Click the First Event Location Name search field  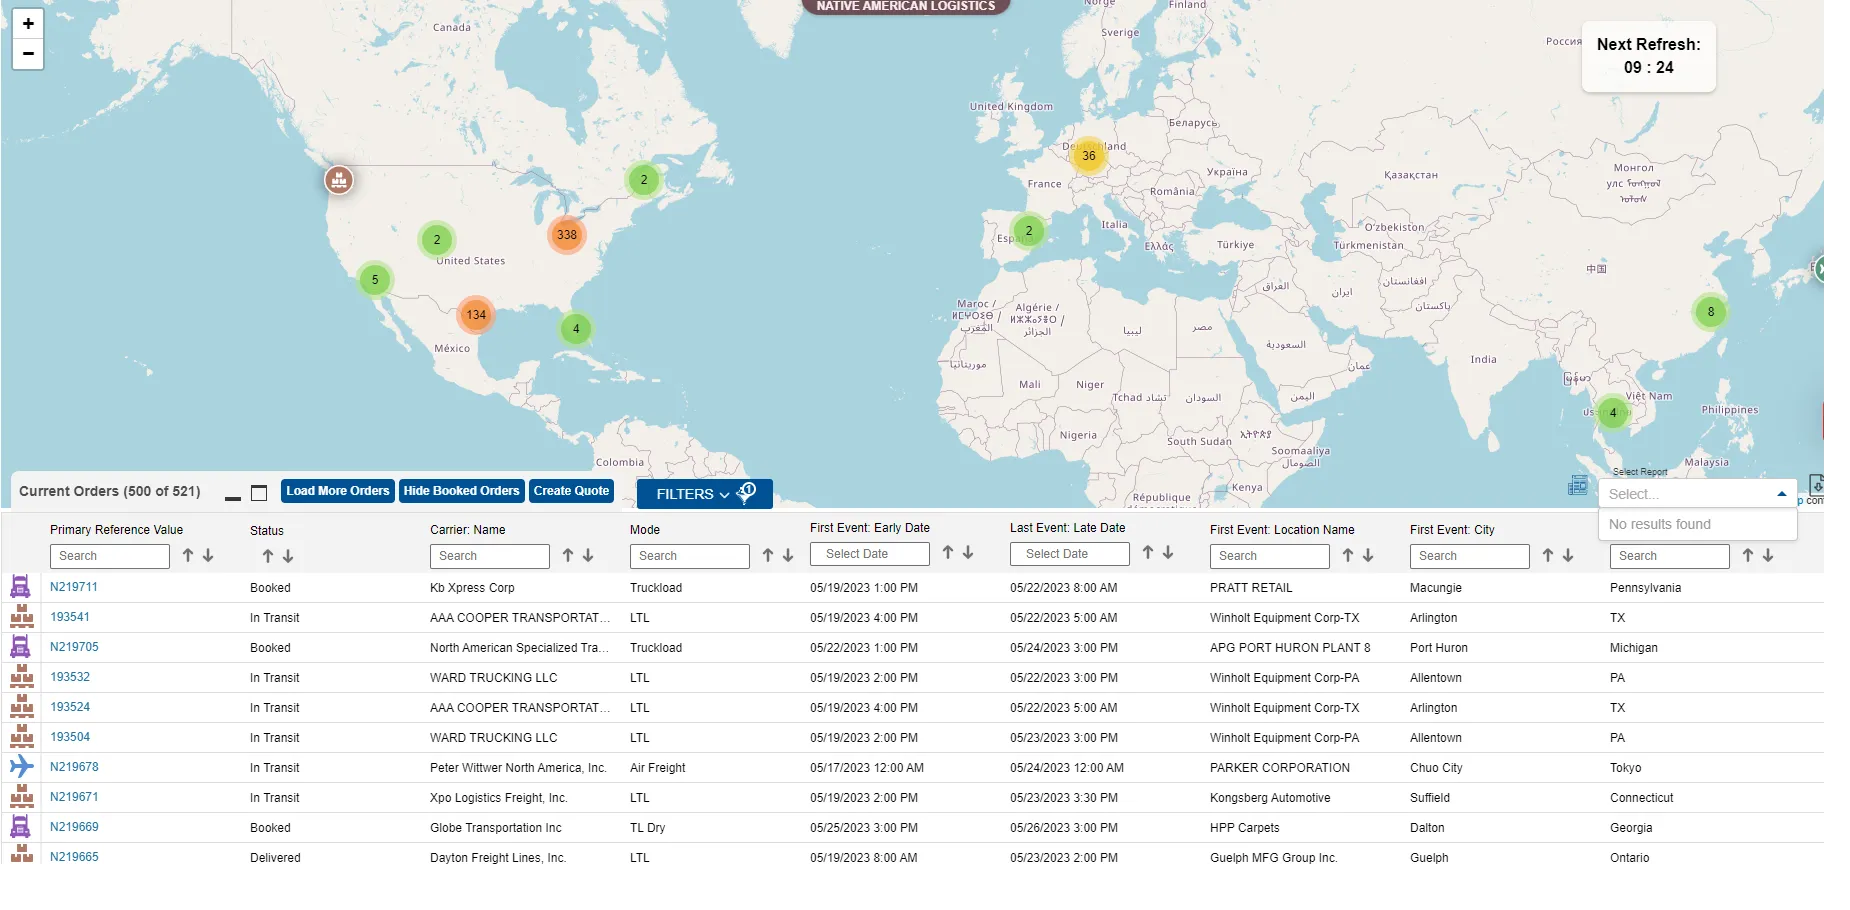(x=1270, y=556)
